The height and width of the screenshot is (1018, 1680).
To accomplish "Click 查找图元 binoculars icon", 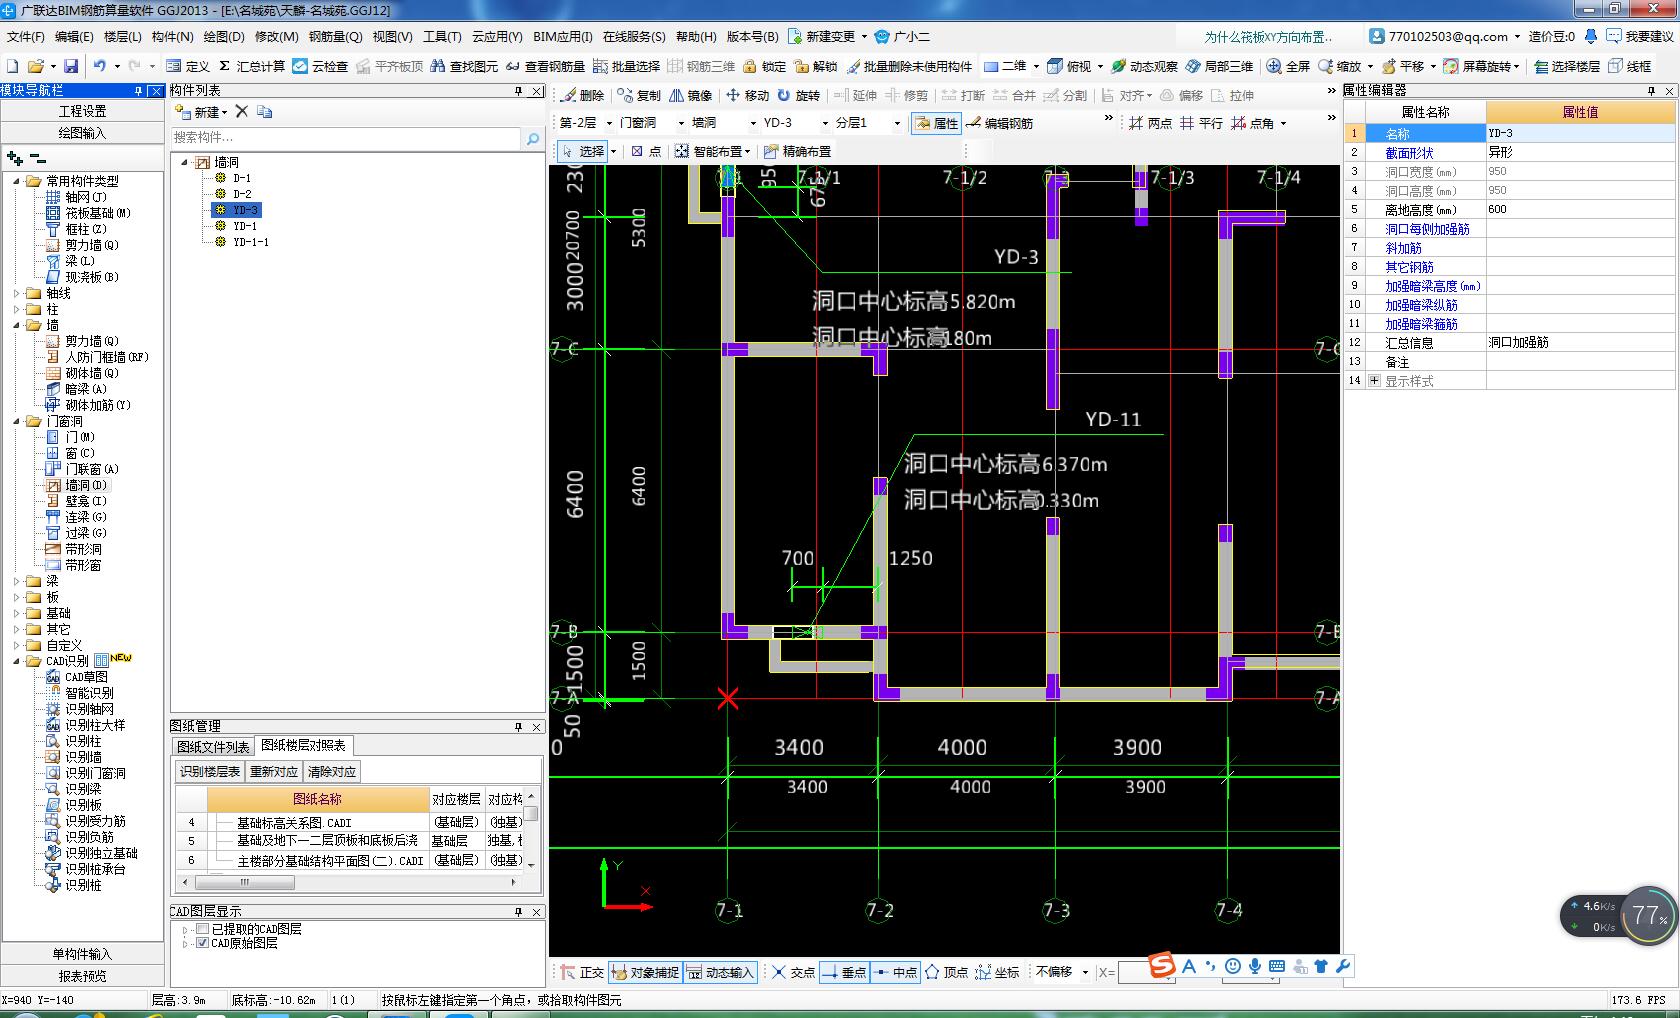I will [x=464, y=66].
